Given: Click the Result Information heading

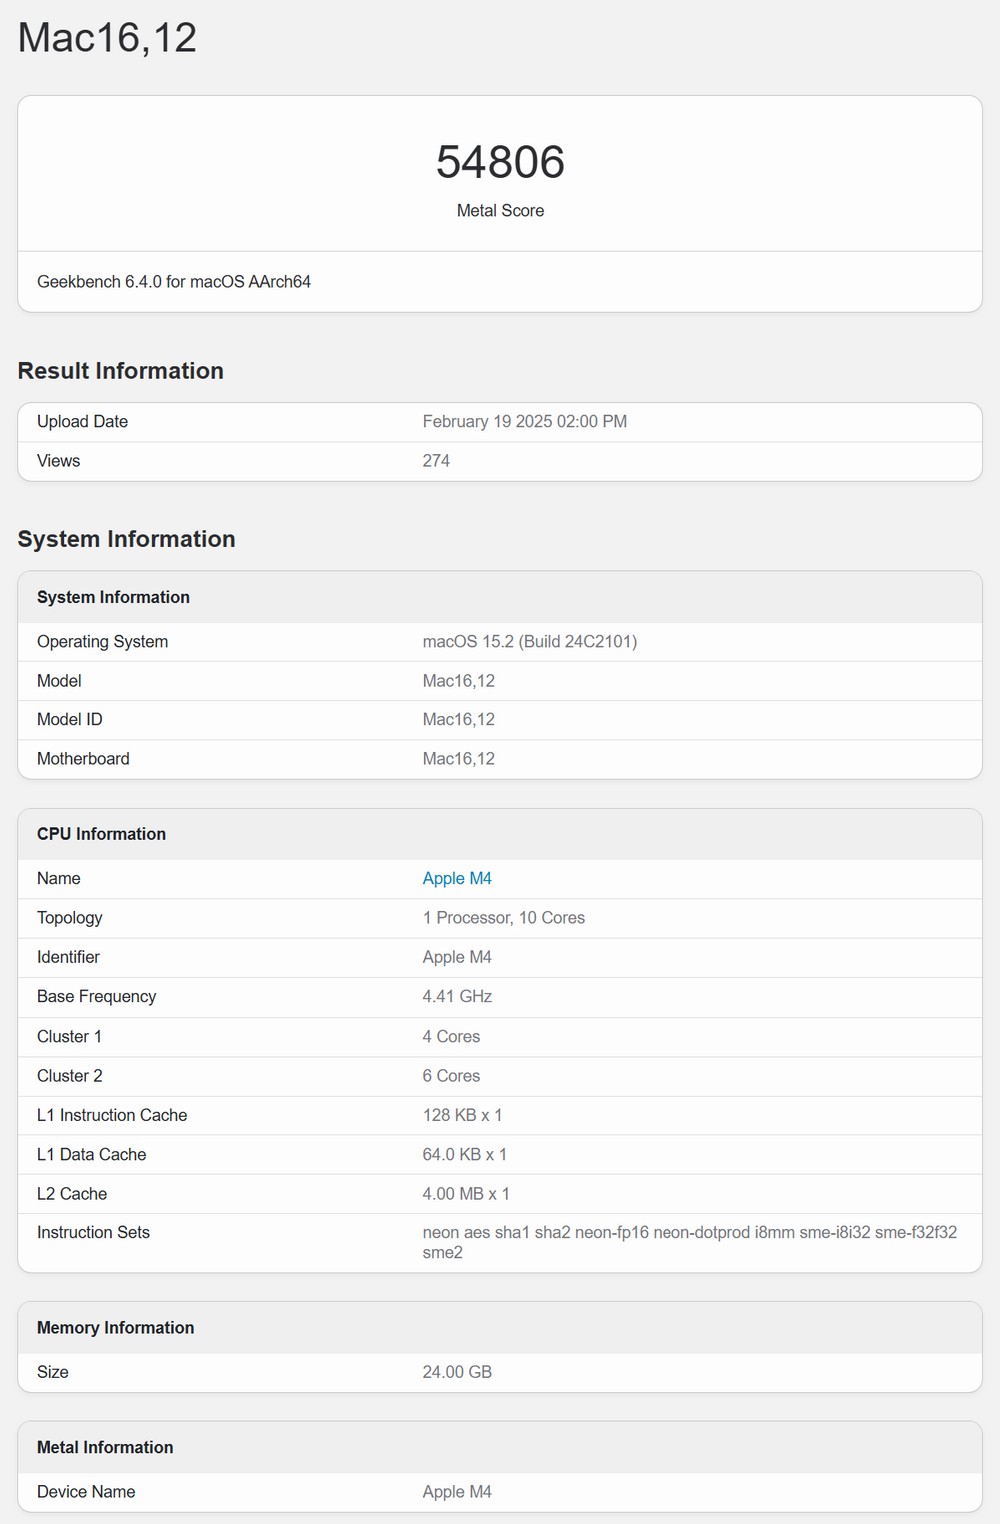Looking at the screenshot, I should tap(121, 371).
